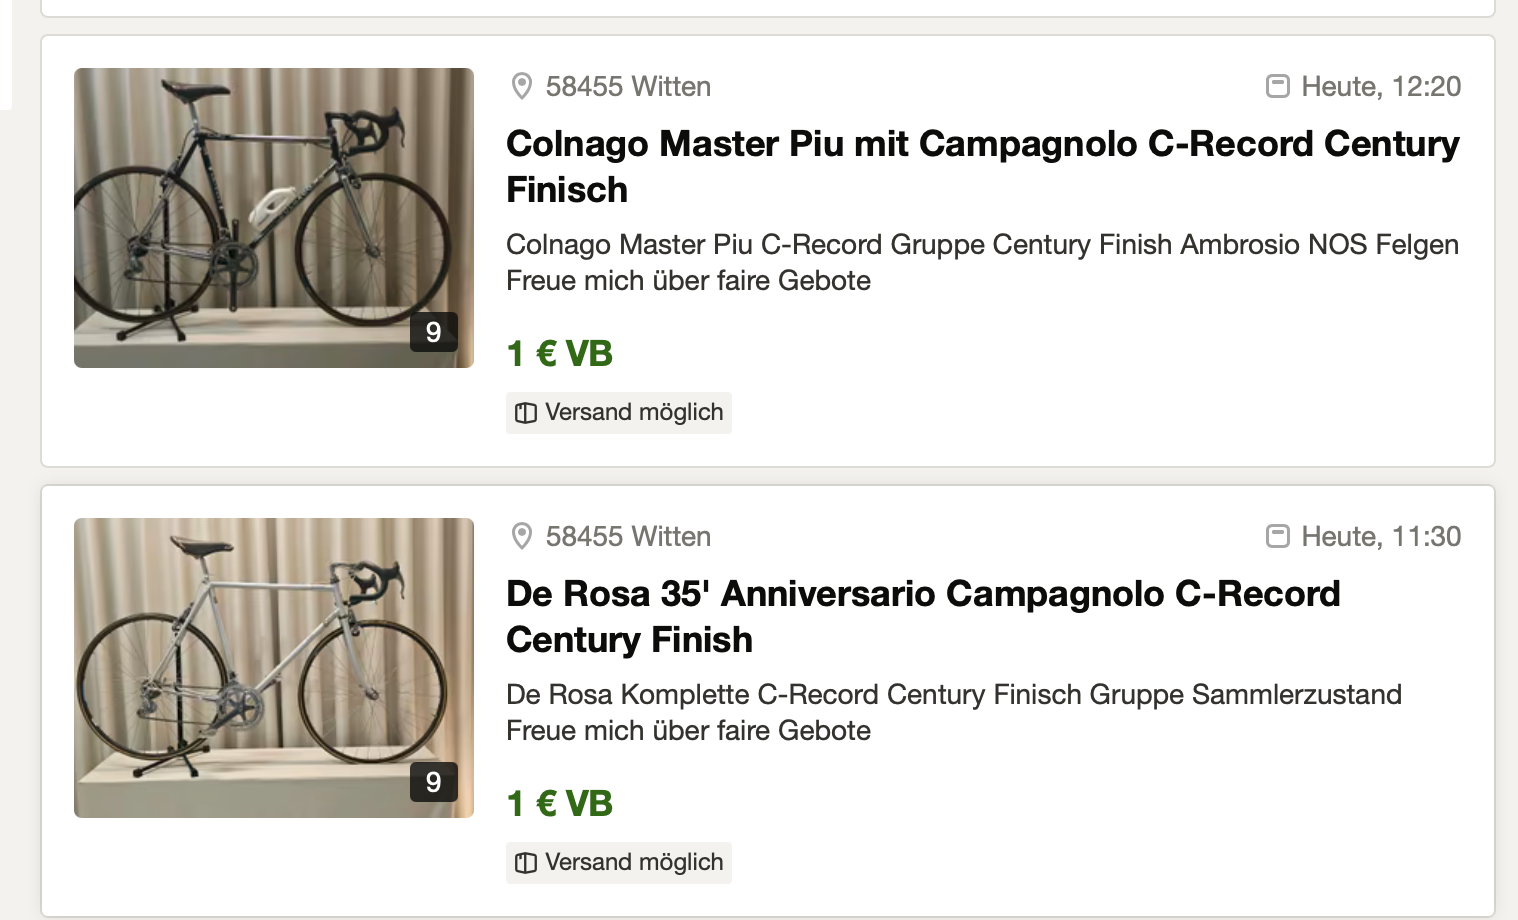Viewport: 1518px width, 920px height.
Task: Click shipping package icon in Colnago listing
Action: tap(526, 413)
